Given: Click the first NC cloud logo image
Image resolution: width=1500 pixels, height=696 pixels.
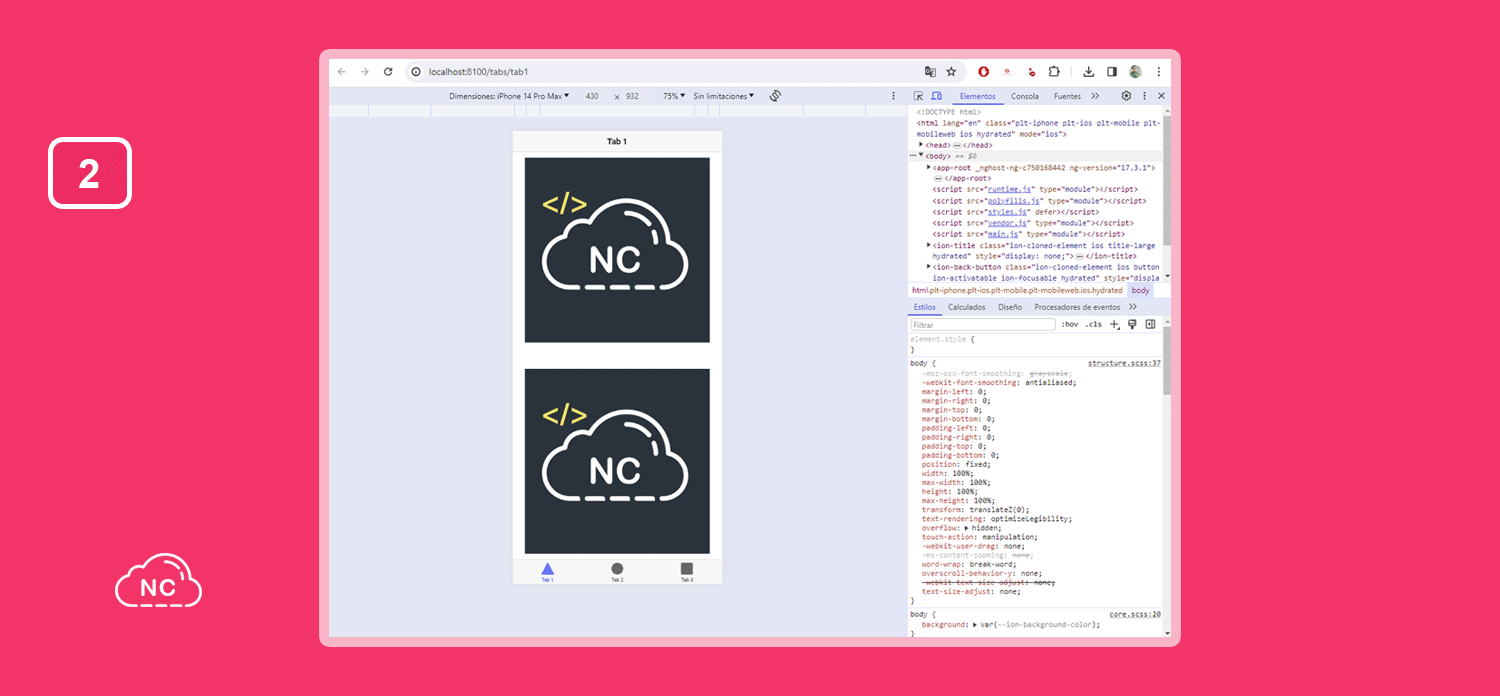Looking at the screenshot, I should tap(617, 250).
